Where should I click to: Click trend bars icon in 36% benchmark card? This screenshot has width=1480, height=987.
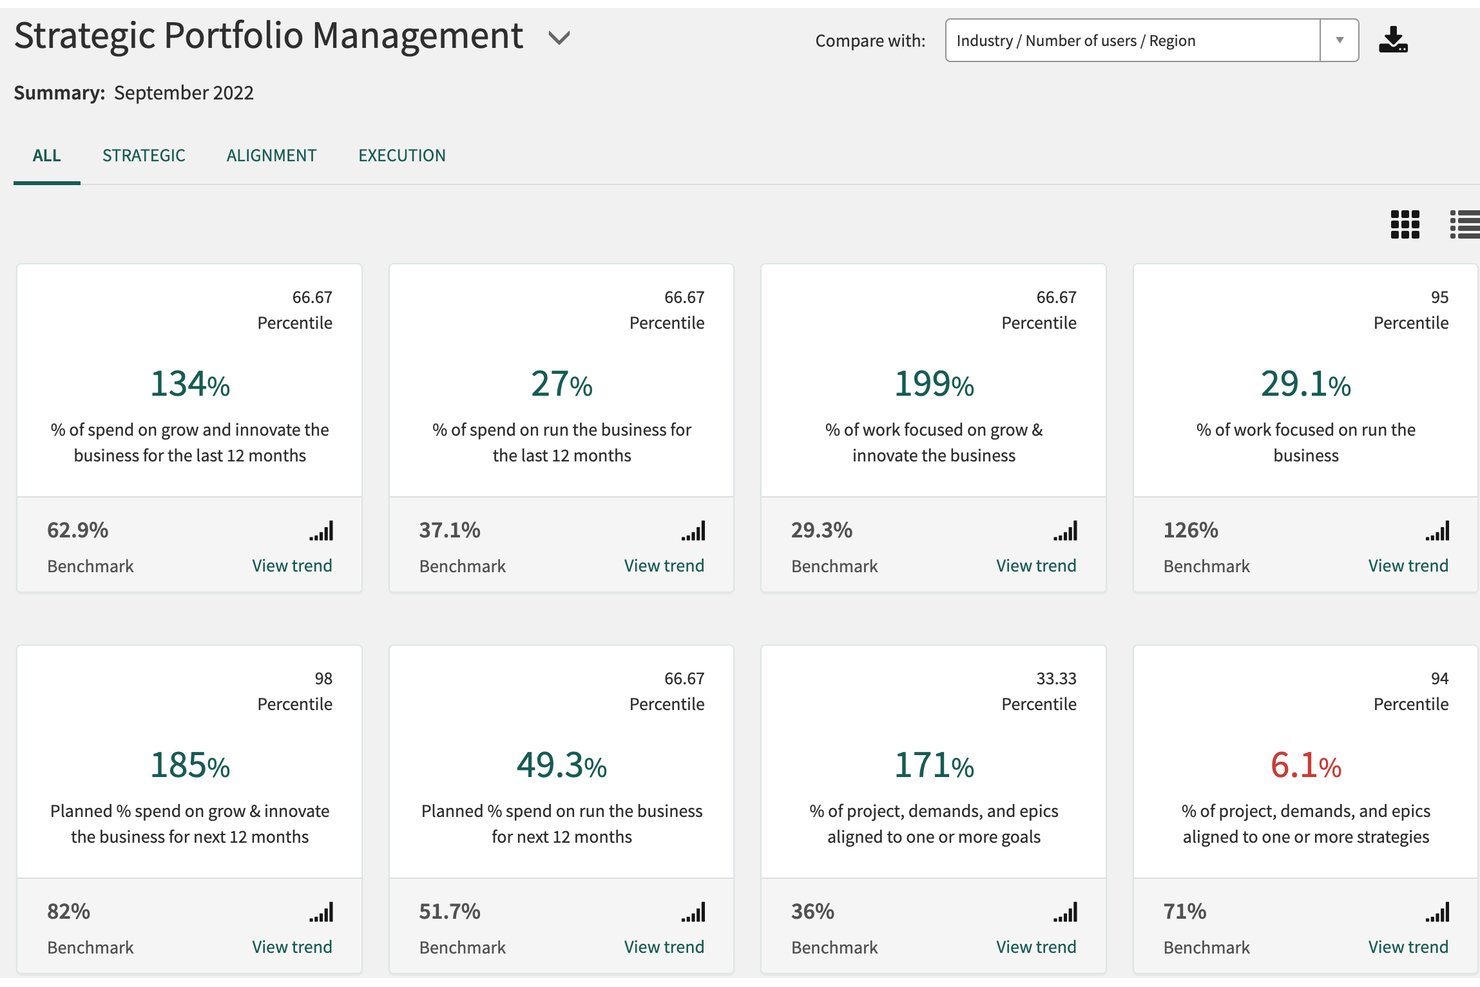point(1065,912)
